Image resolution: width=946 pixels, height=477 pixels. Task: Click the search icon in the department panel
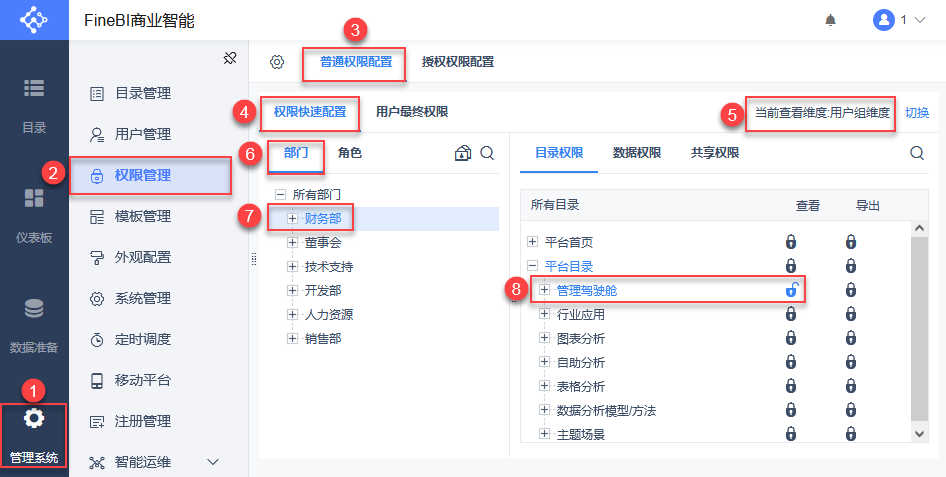487,153
